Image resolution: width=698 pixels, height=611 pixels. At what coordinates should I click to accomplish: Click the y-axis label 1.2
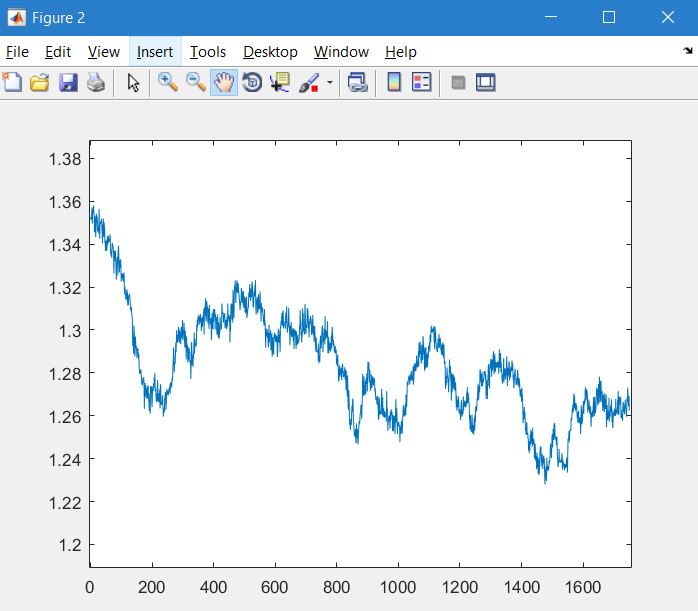70,545
